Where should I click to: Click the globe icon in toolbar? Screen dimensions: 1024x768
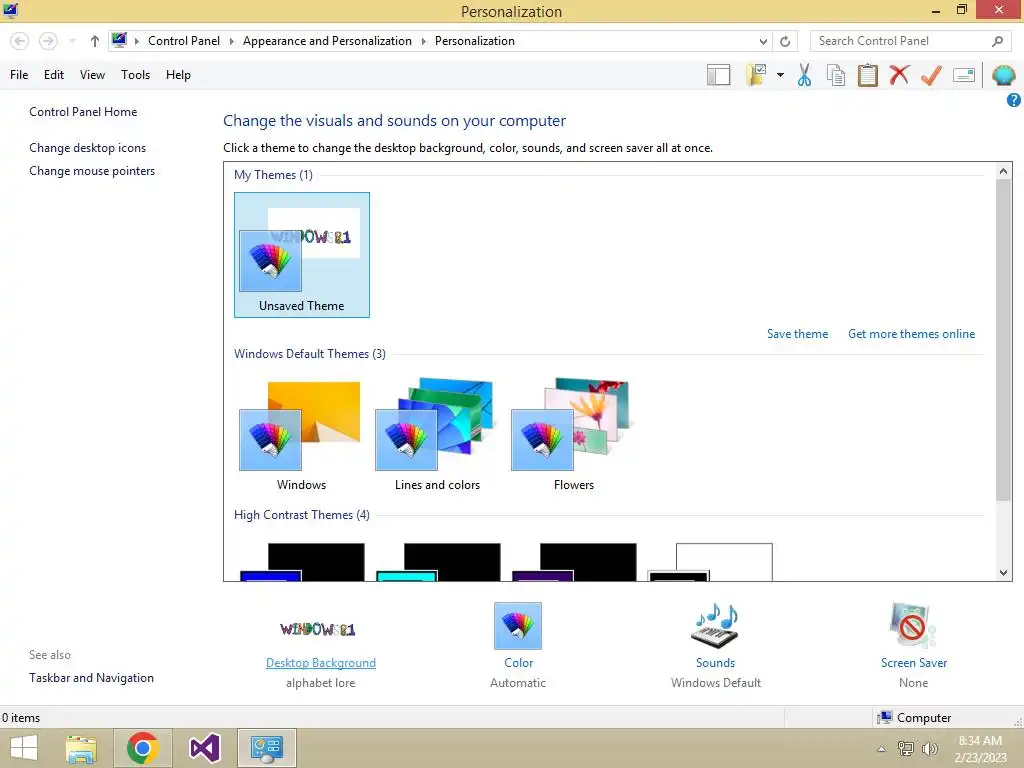[x=1003, y=75]
